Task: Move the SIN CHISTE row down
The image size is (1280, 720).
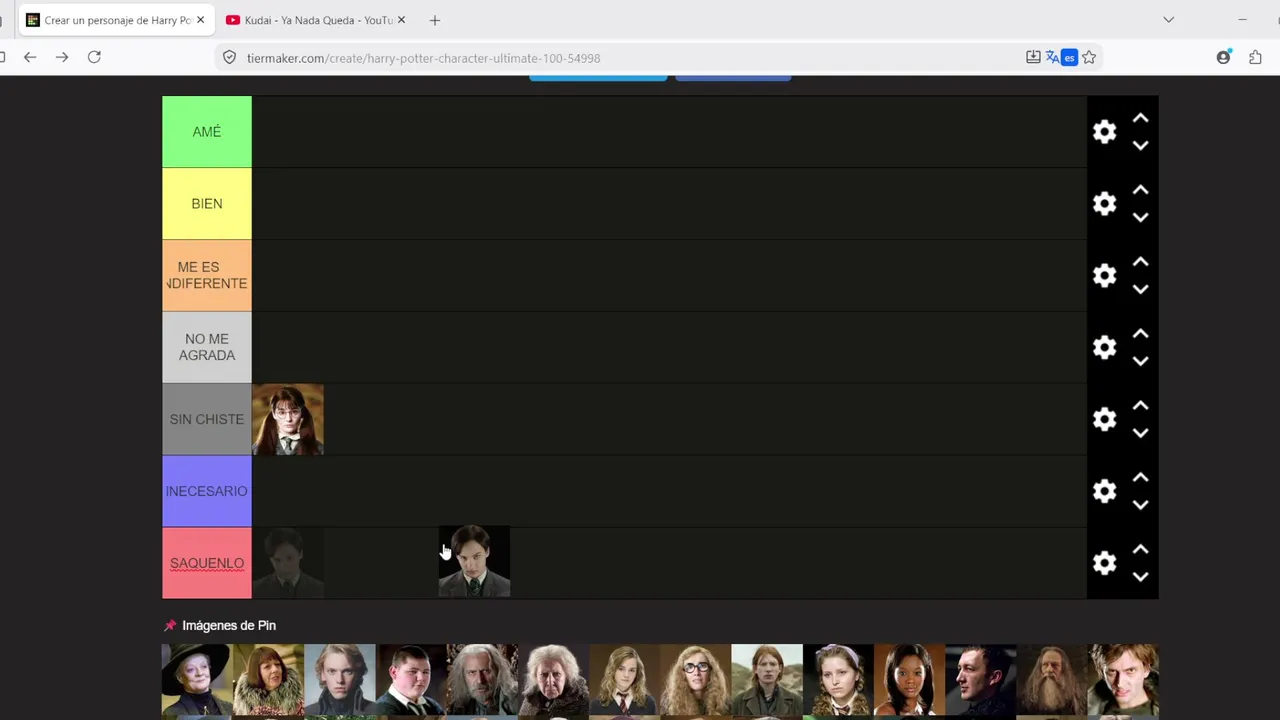Action: point(1140,434)
